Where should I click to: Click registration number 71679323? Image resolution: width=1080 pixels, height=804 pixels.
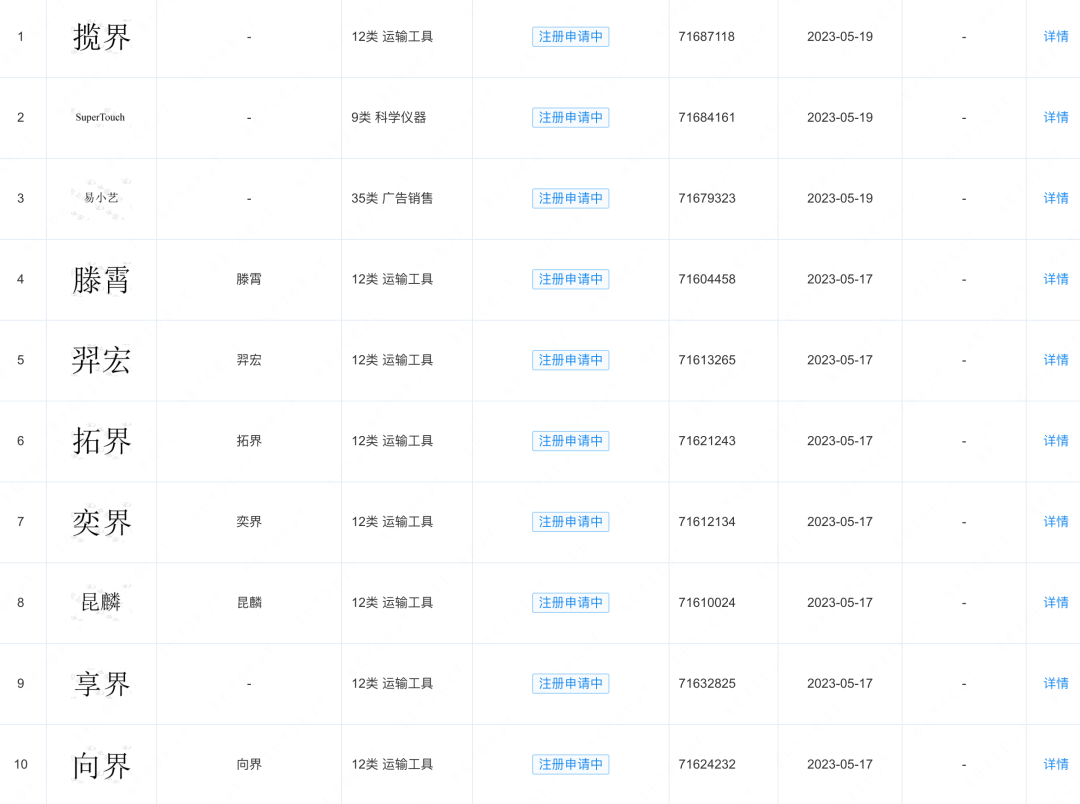707,198
